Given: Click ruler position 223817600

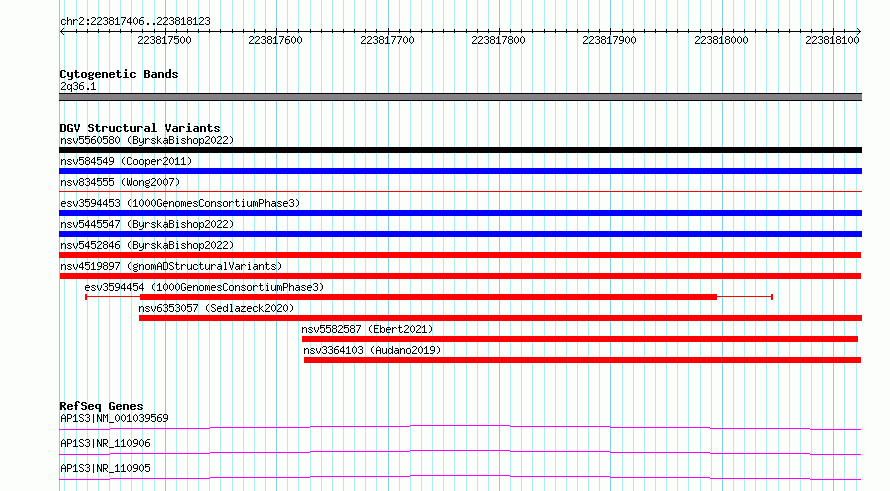Looking at the screenshot, I should coord(275,40).
